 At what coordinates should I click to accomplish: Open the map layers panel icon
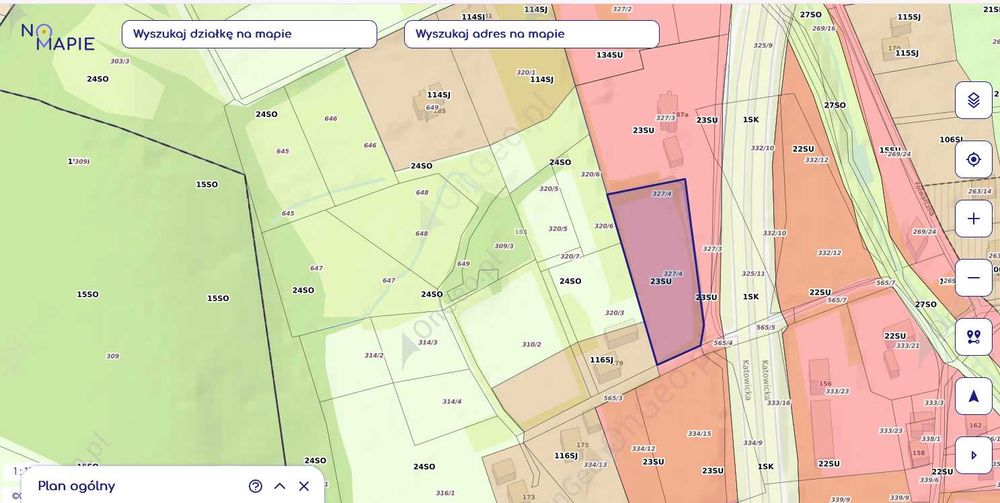coord(973,100)
